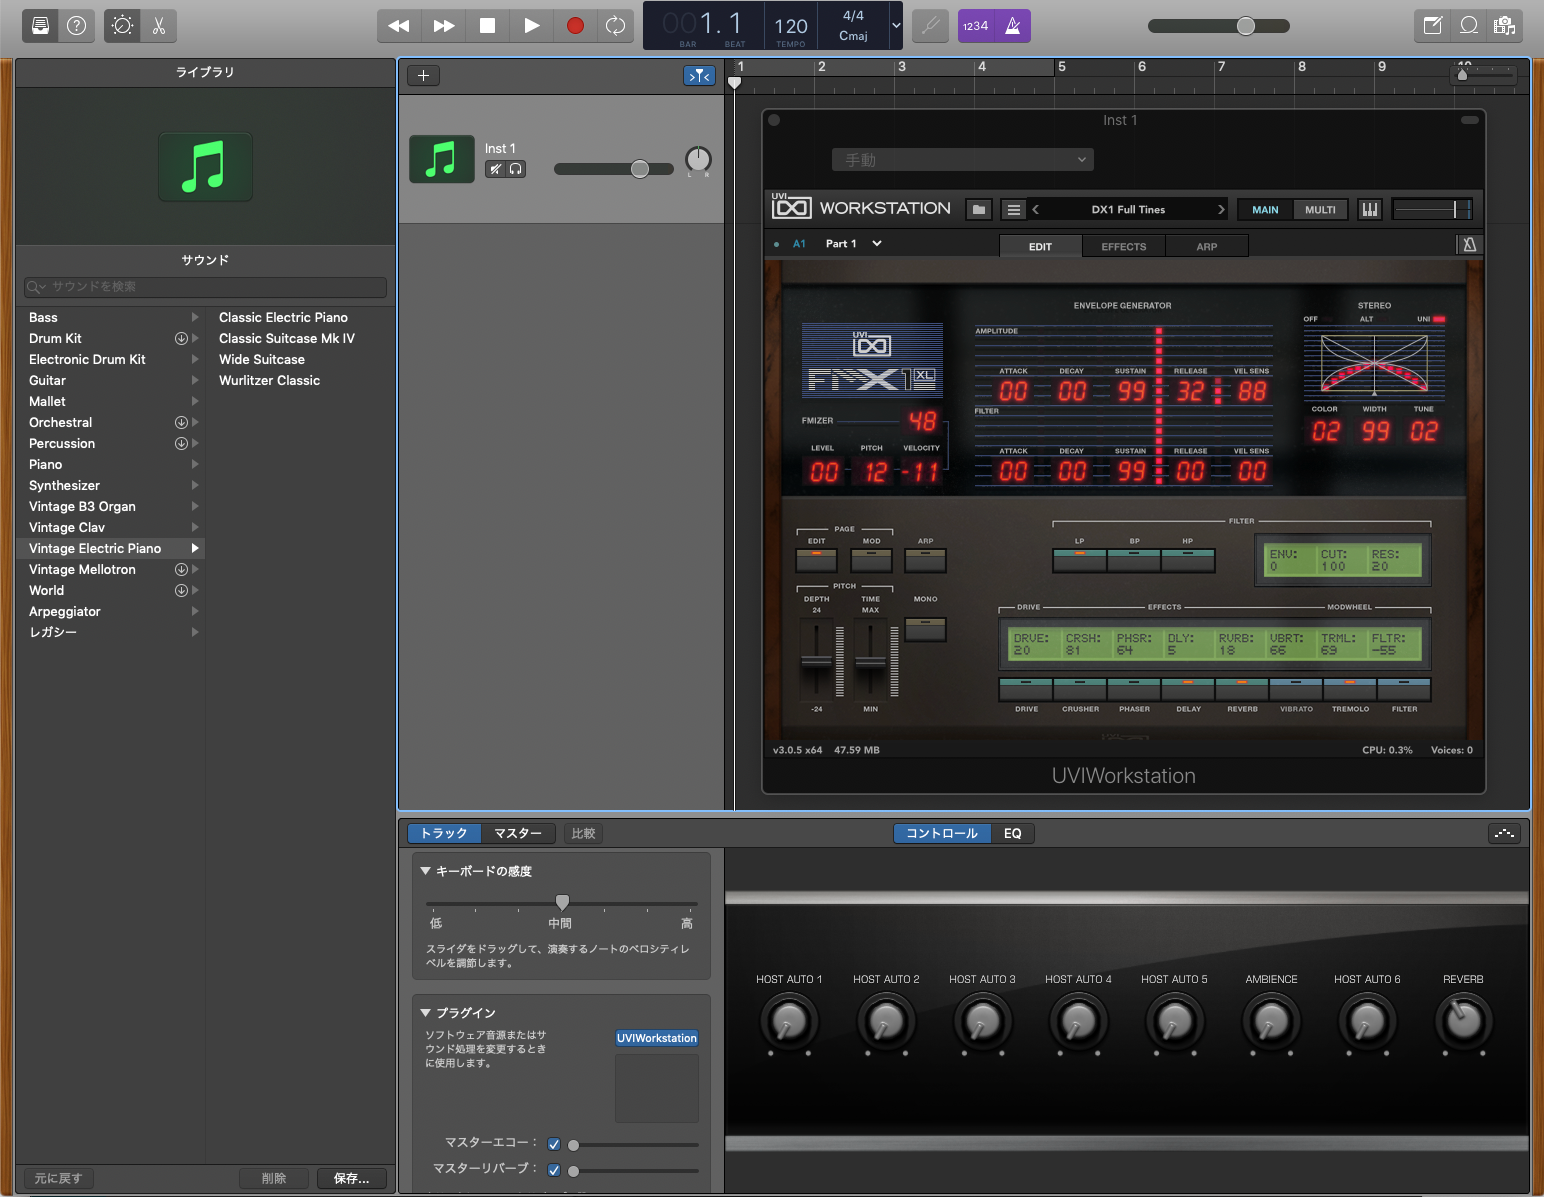Toggle the metronome icon
The width and height of the screenshot is (1544, 1197).
pos(1012,26)
